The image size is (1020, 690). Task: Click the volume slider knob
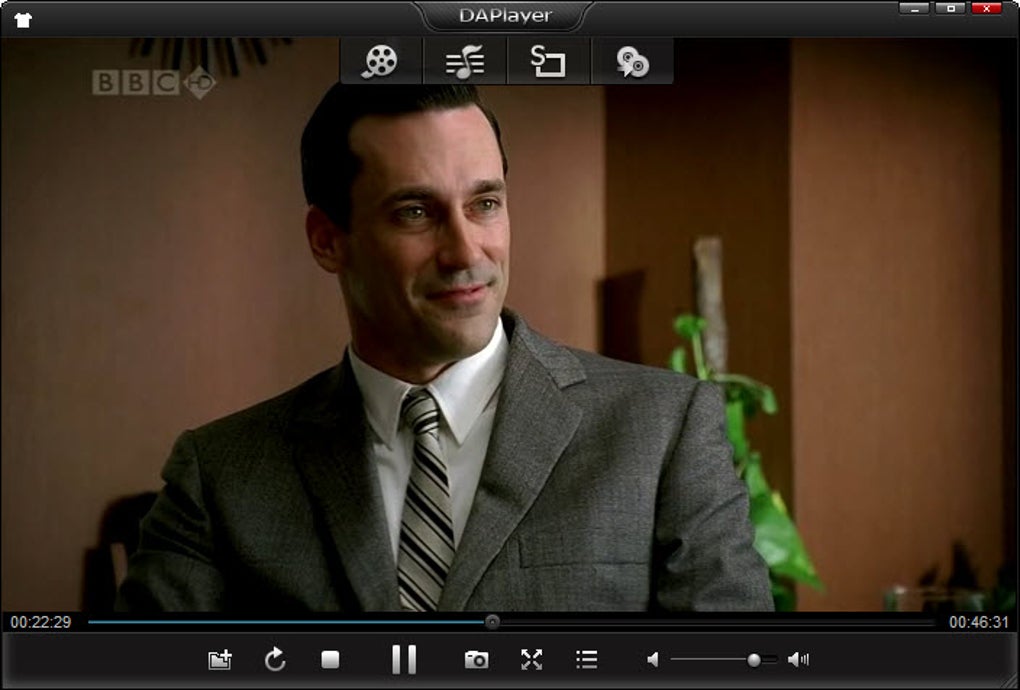754,660
